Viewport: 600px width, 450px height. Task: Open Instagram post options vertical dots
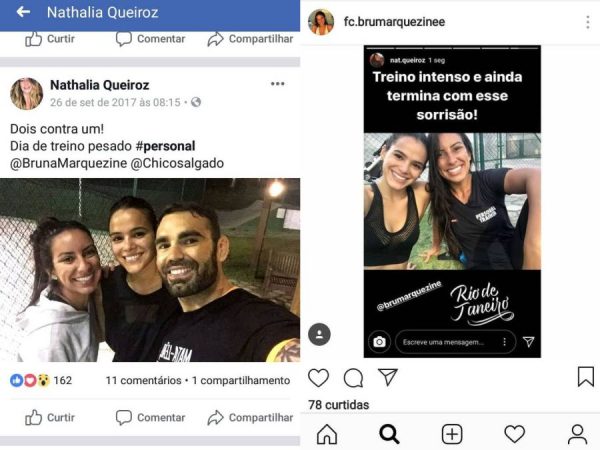[588, 22]
